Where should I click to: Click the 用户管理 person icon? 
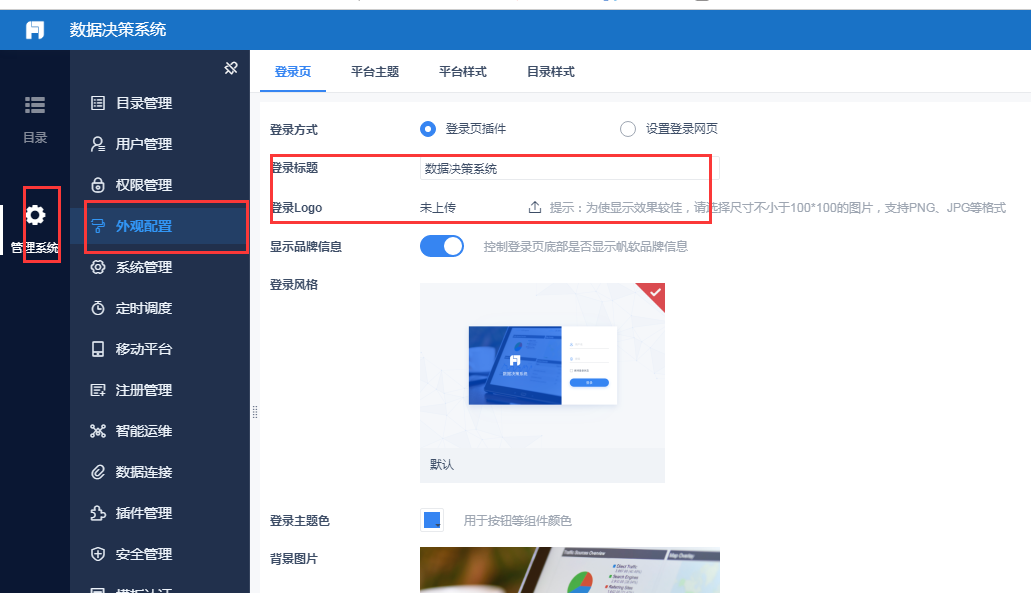98,144
